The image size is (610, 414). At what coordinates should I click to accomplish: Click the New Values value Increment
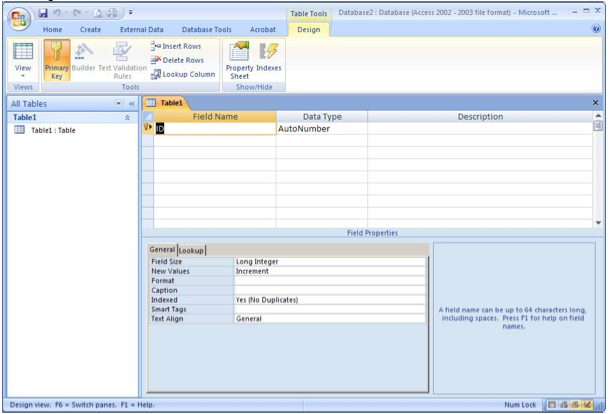[x=330, y=271]
